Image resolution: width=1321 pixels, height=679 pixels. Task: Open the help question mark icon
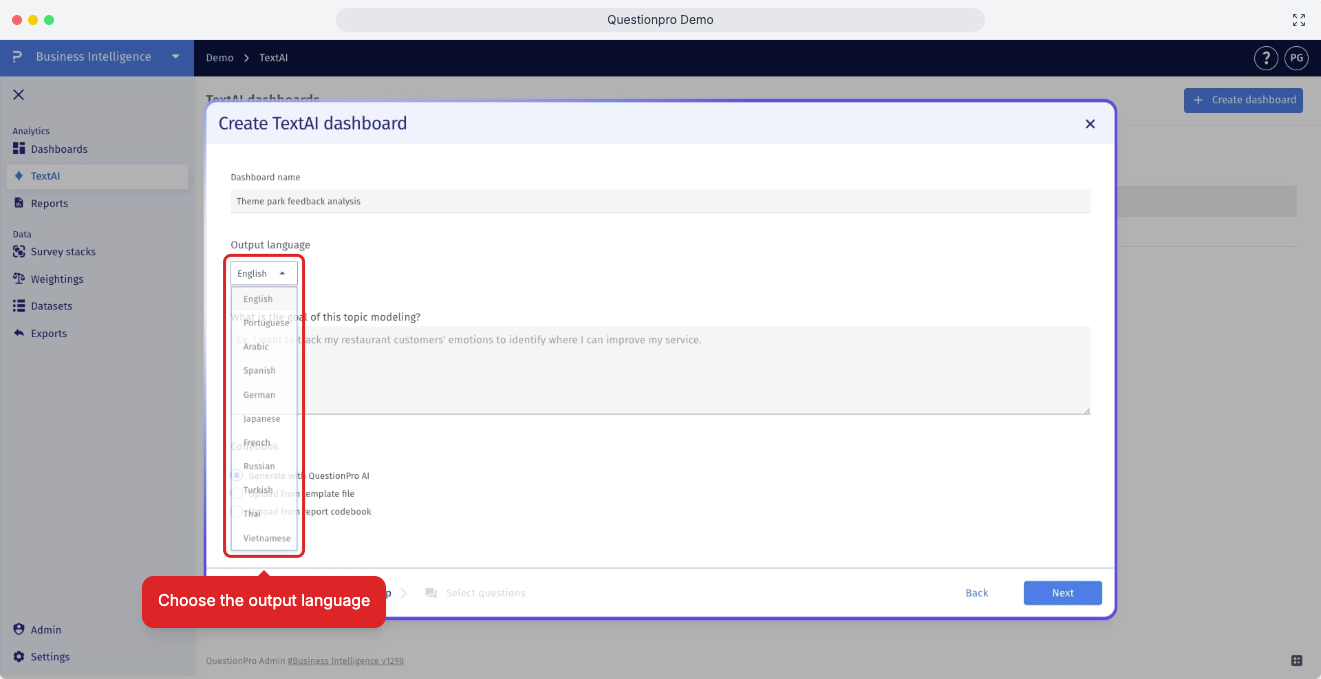click(1266, 58)
